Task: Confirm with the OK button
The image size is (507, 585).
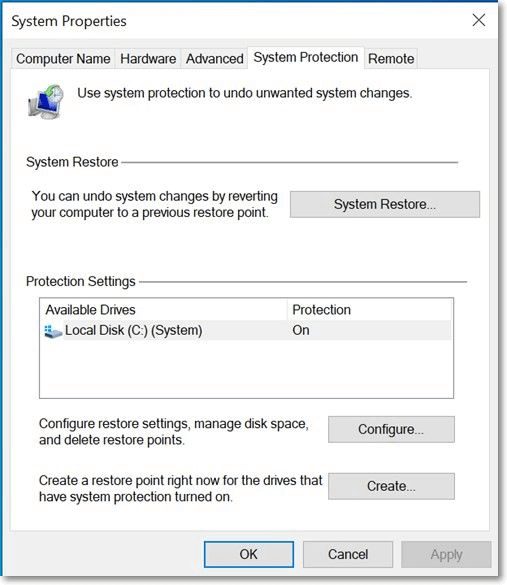Action: (x=248, y=554)
